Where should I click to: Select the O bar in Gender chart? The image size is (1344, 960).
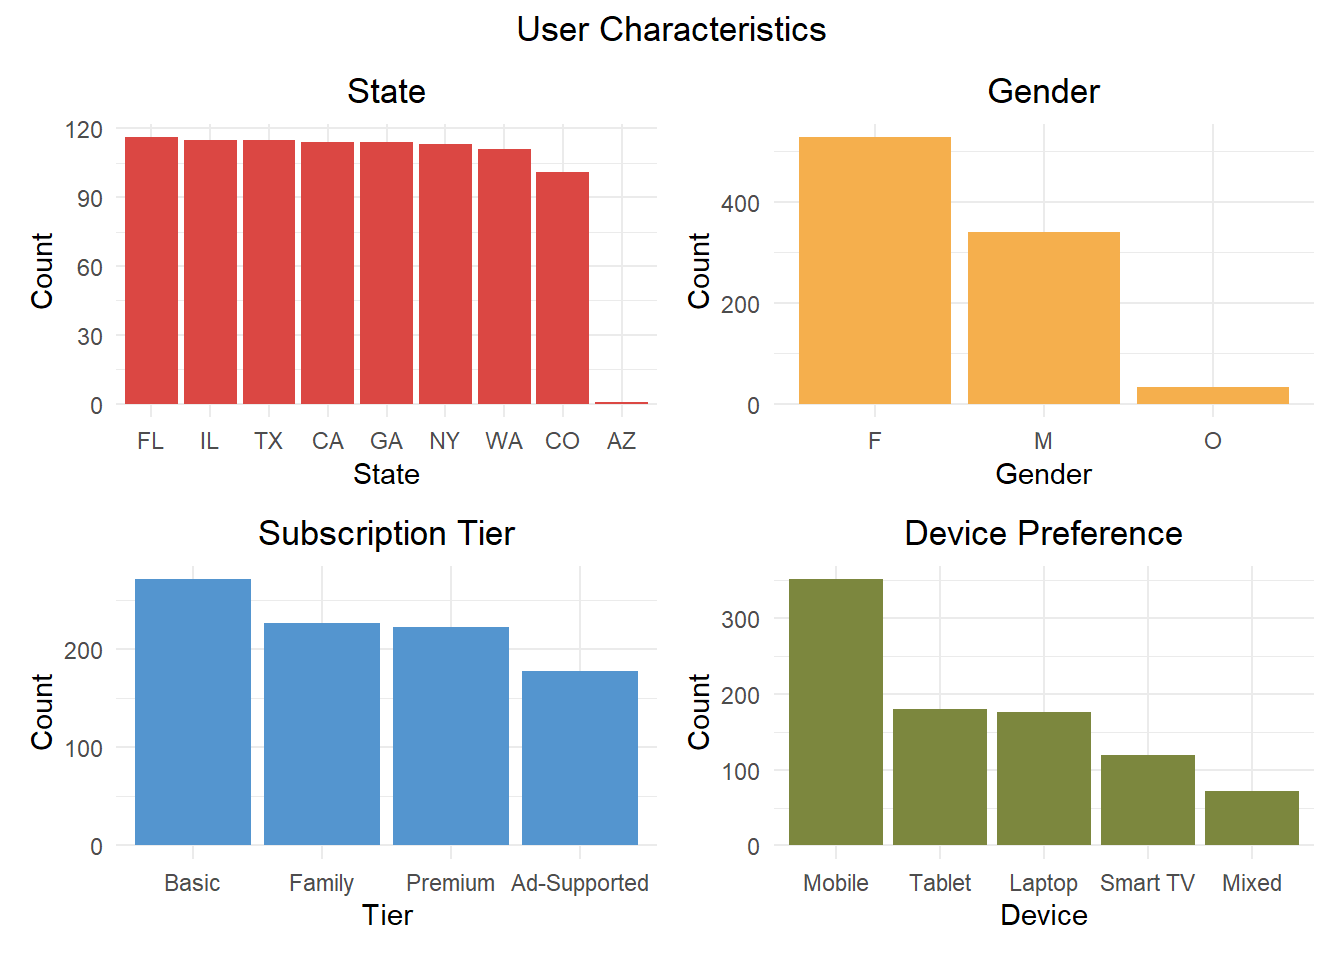1212,395
